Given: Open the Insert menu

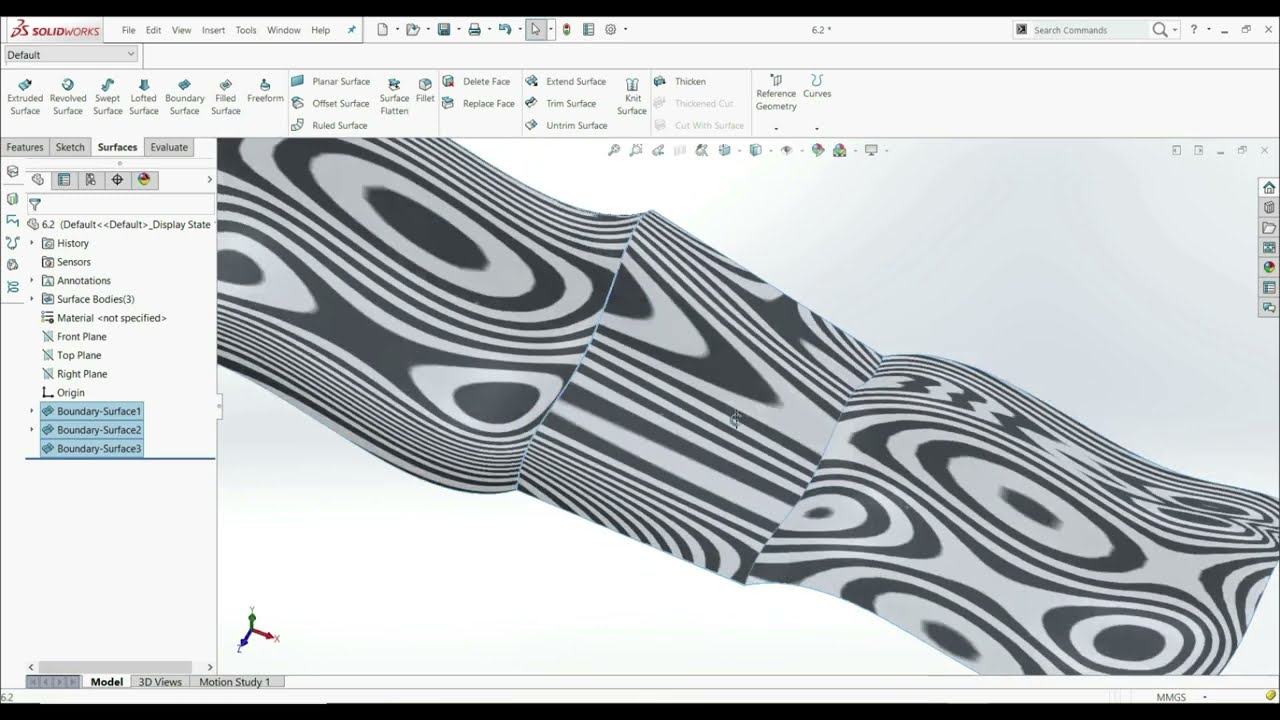Looking at the screenshot, I should [x=213, y=30].
